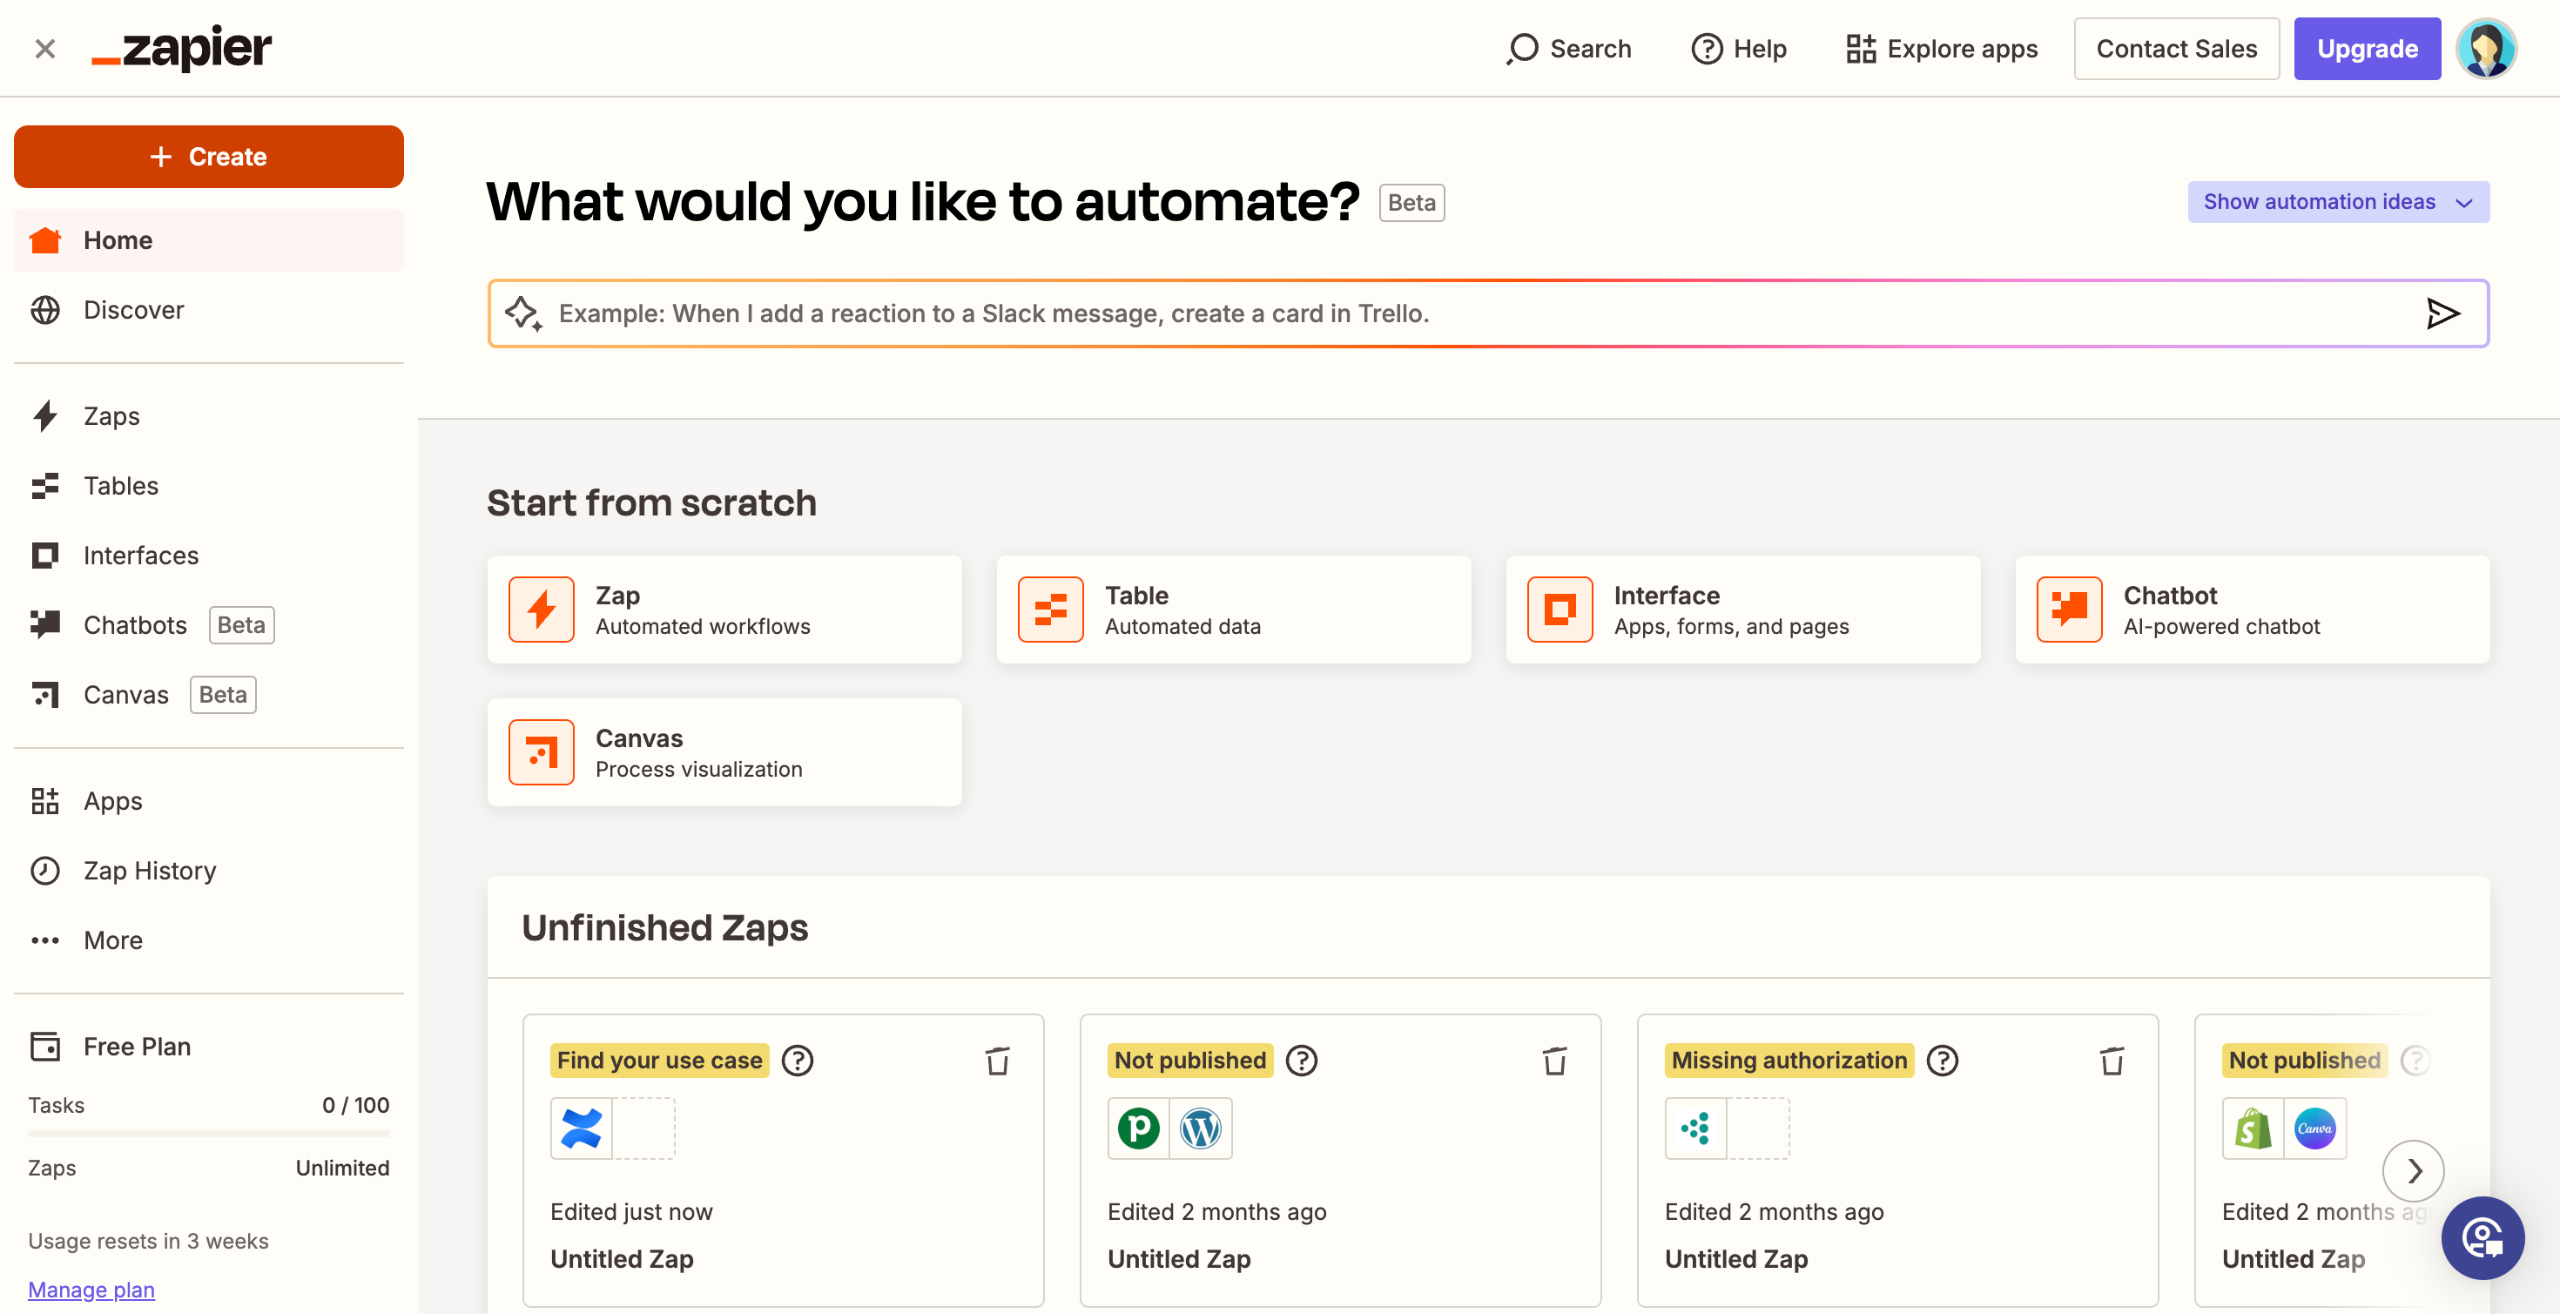The image size is (2560, 1314).
Task: Expand Show automation ideas dropdown
Action: click(2338, 202)
